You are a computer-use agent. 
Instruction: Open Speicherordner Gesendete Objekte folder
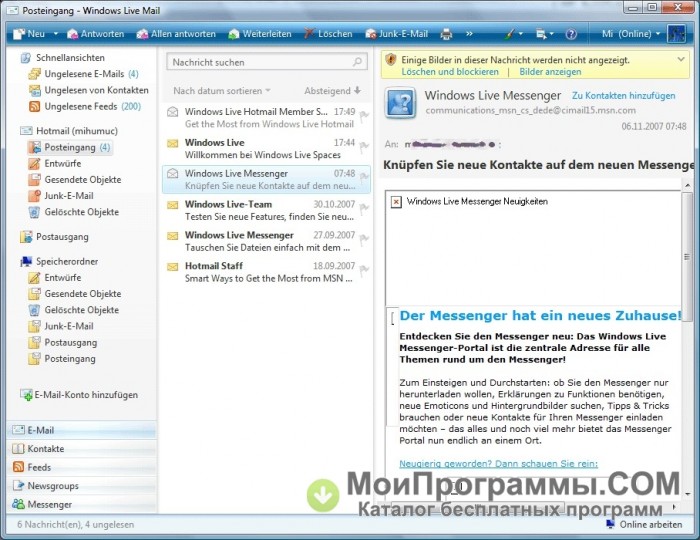[75, 294]
